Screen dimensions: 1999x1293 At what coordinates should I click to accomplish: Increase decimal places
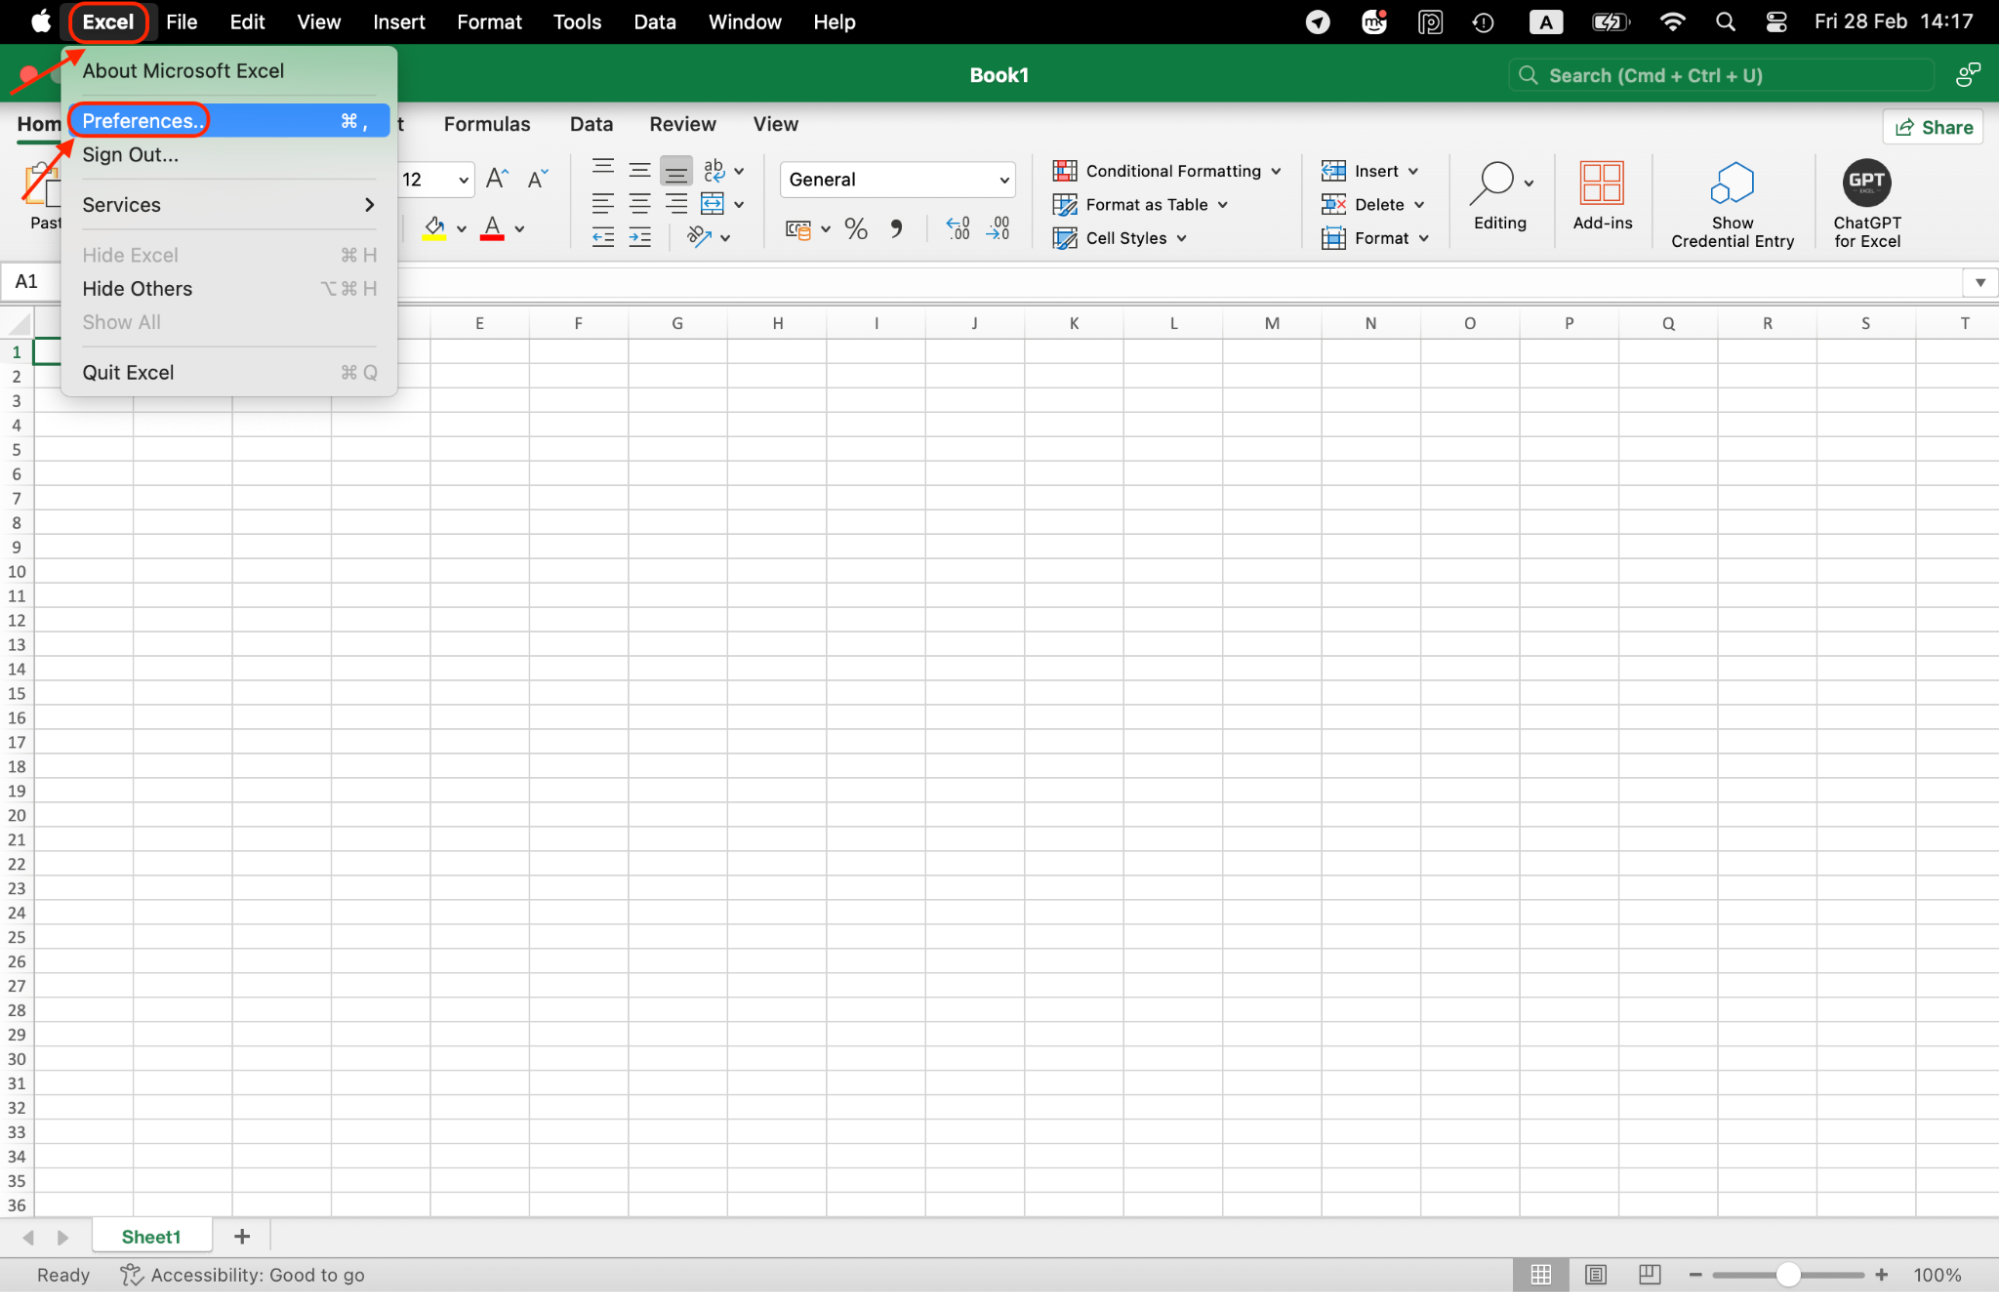click(x=958, y=228)
